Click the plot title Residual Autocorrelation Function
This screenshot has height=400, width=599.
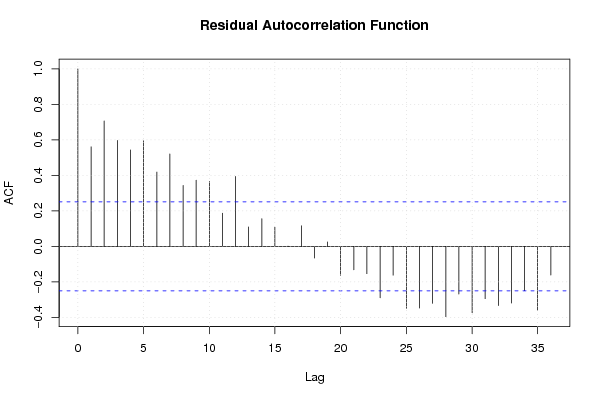tap(314, 26)
